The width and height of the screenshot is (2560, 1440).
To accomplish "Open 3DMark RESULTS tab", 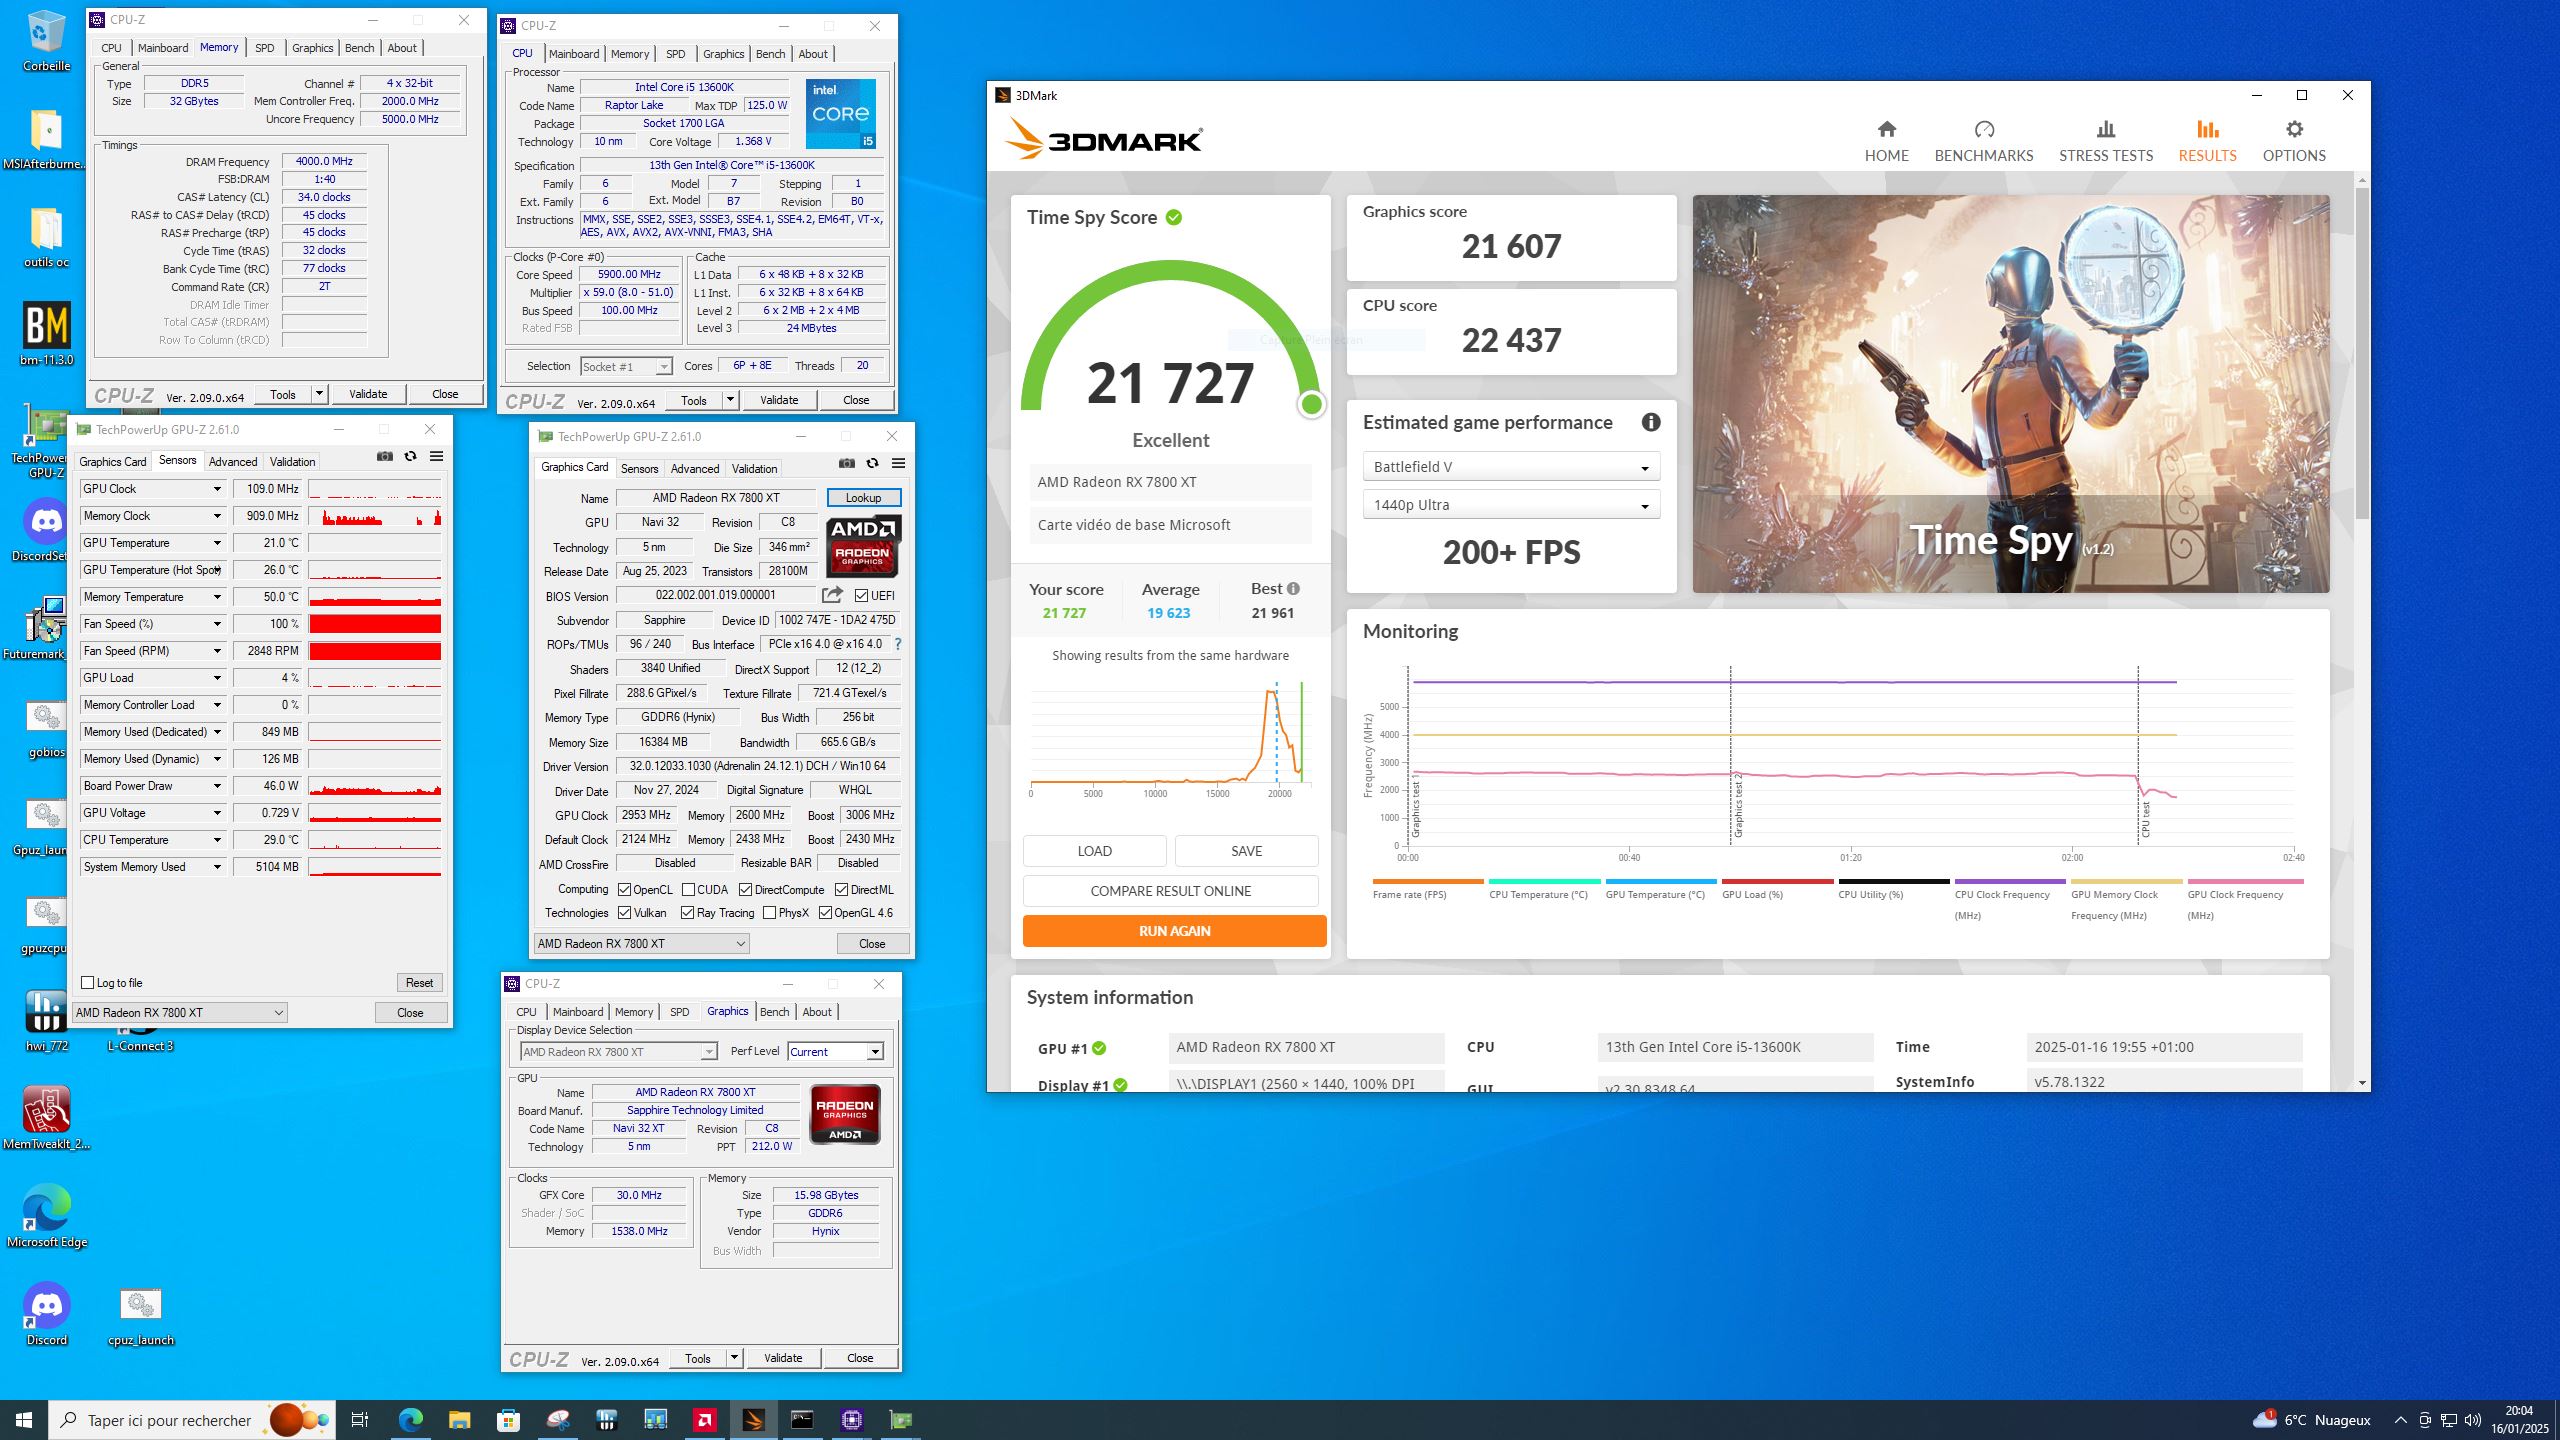I will pyautogui.click(x=2207, y=141).
